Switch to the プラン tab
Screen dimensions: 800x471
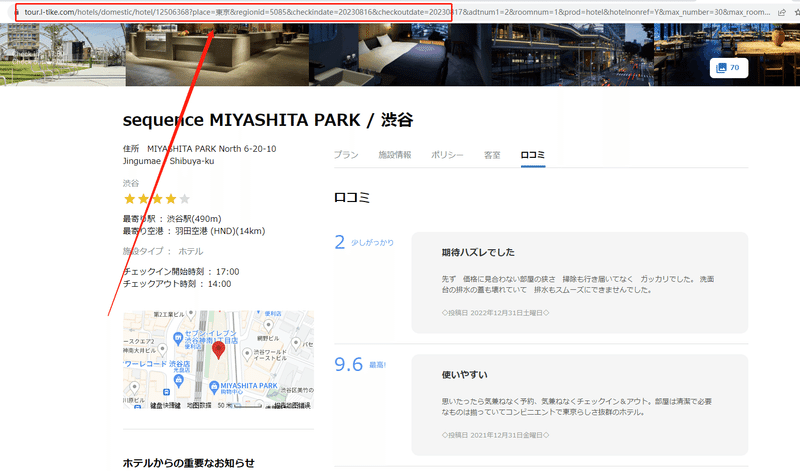[346, 155]
